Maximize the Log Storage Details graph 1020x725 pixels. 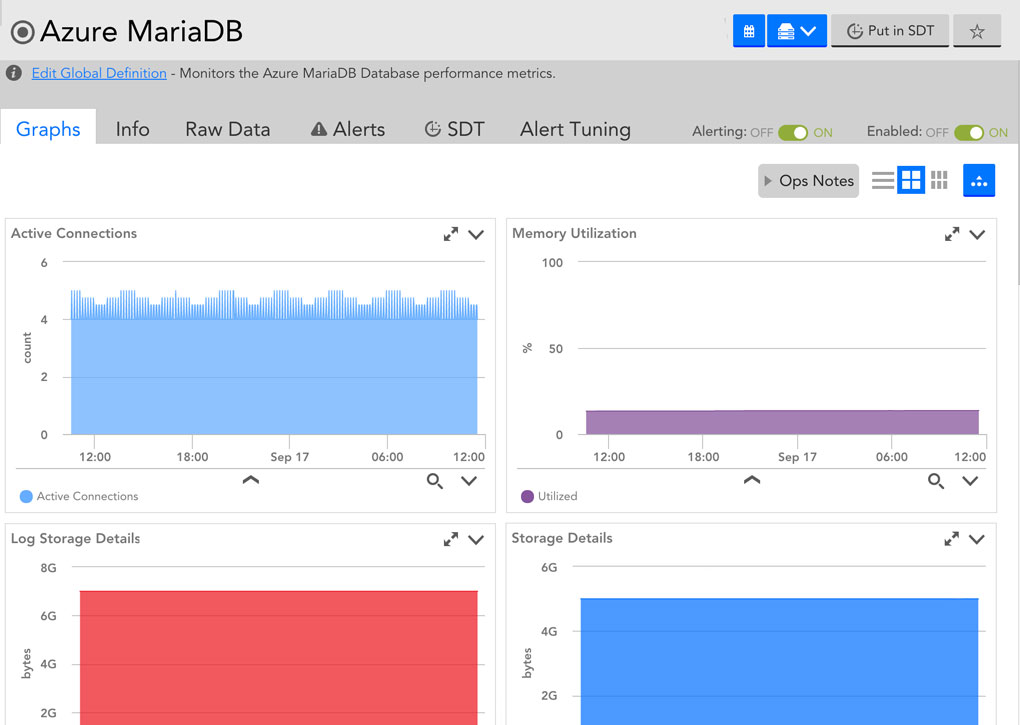click(450, 540)
